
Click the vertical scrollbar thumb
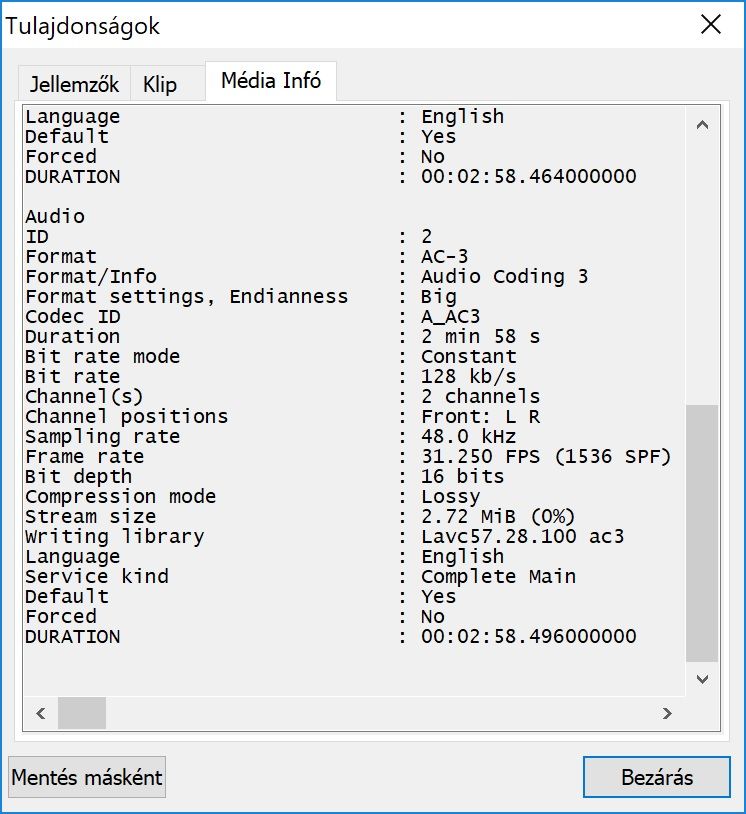[702, 530]
